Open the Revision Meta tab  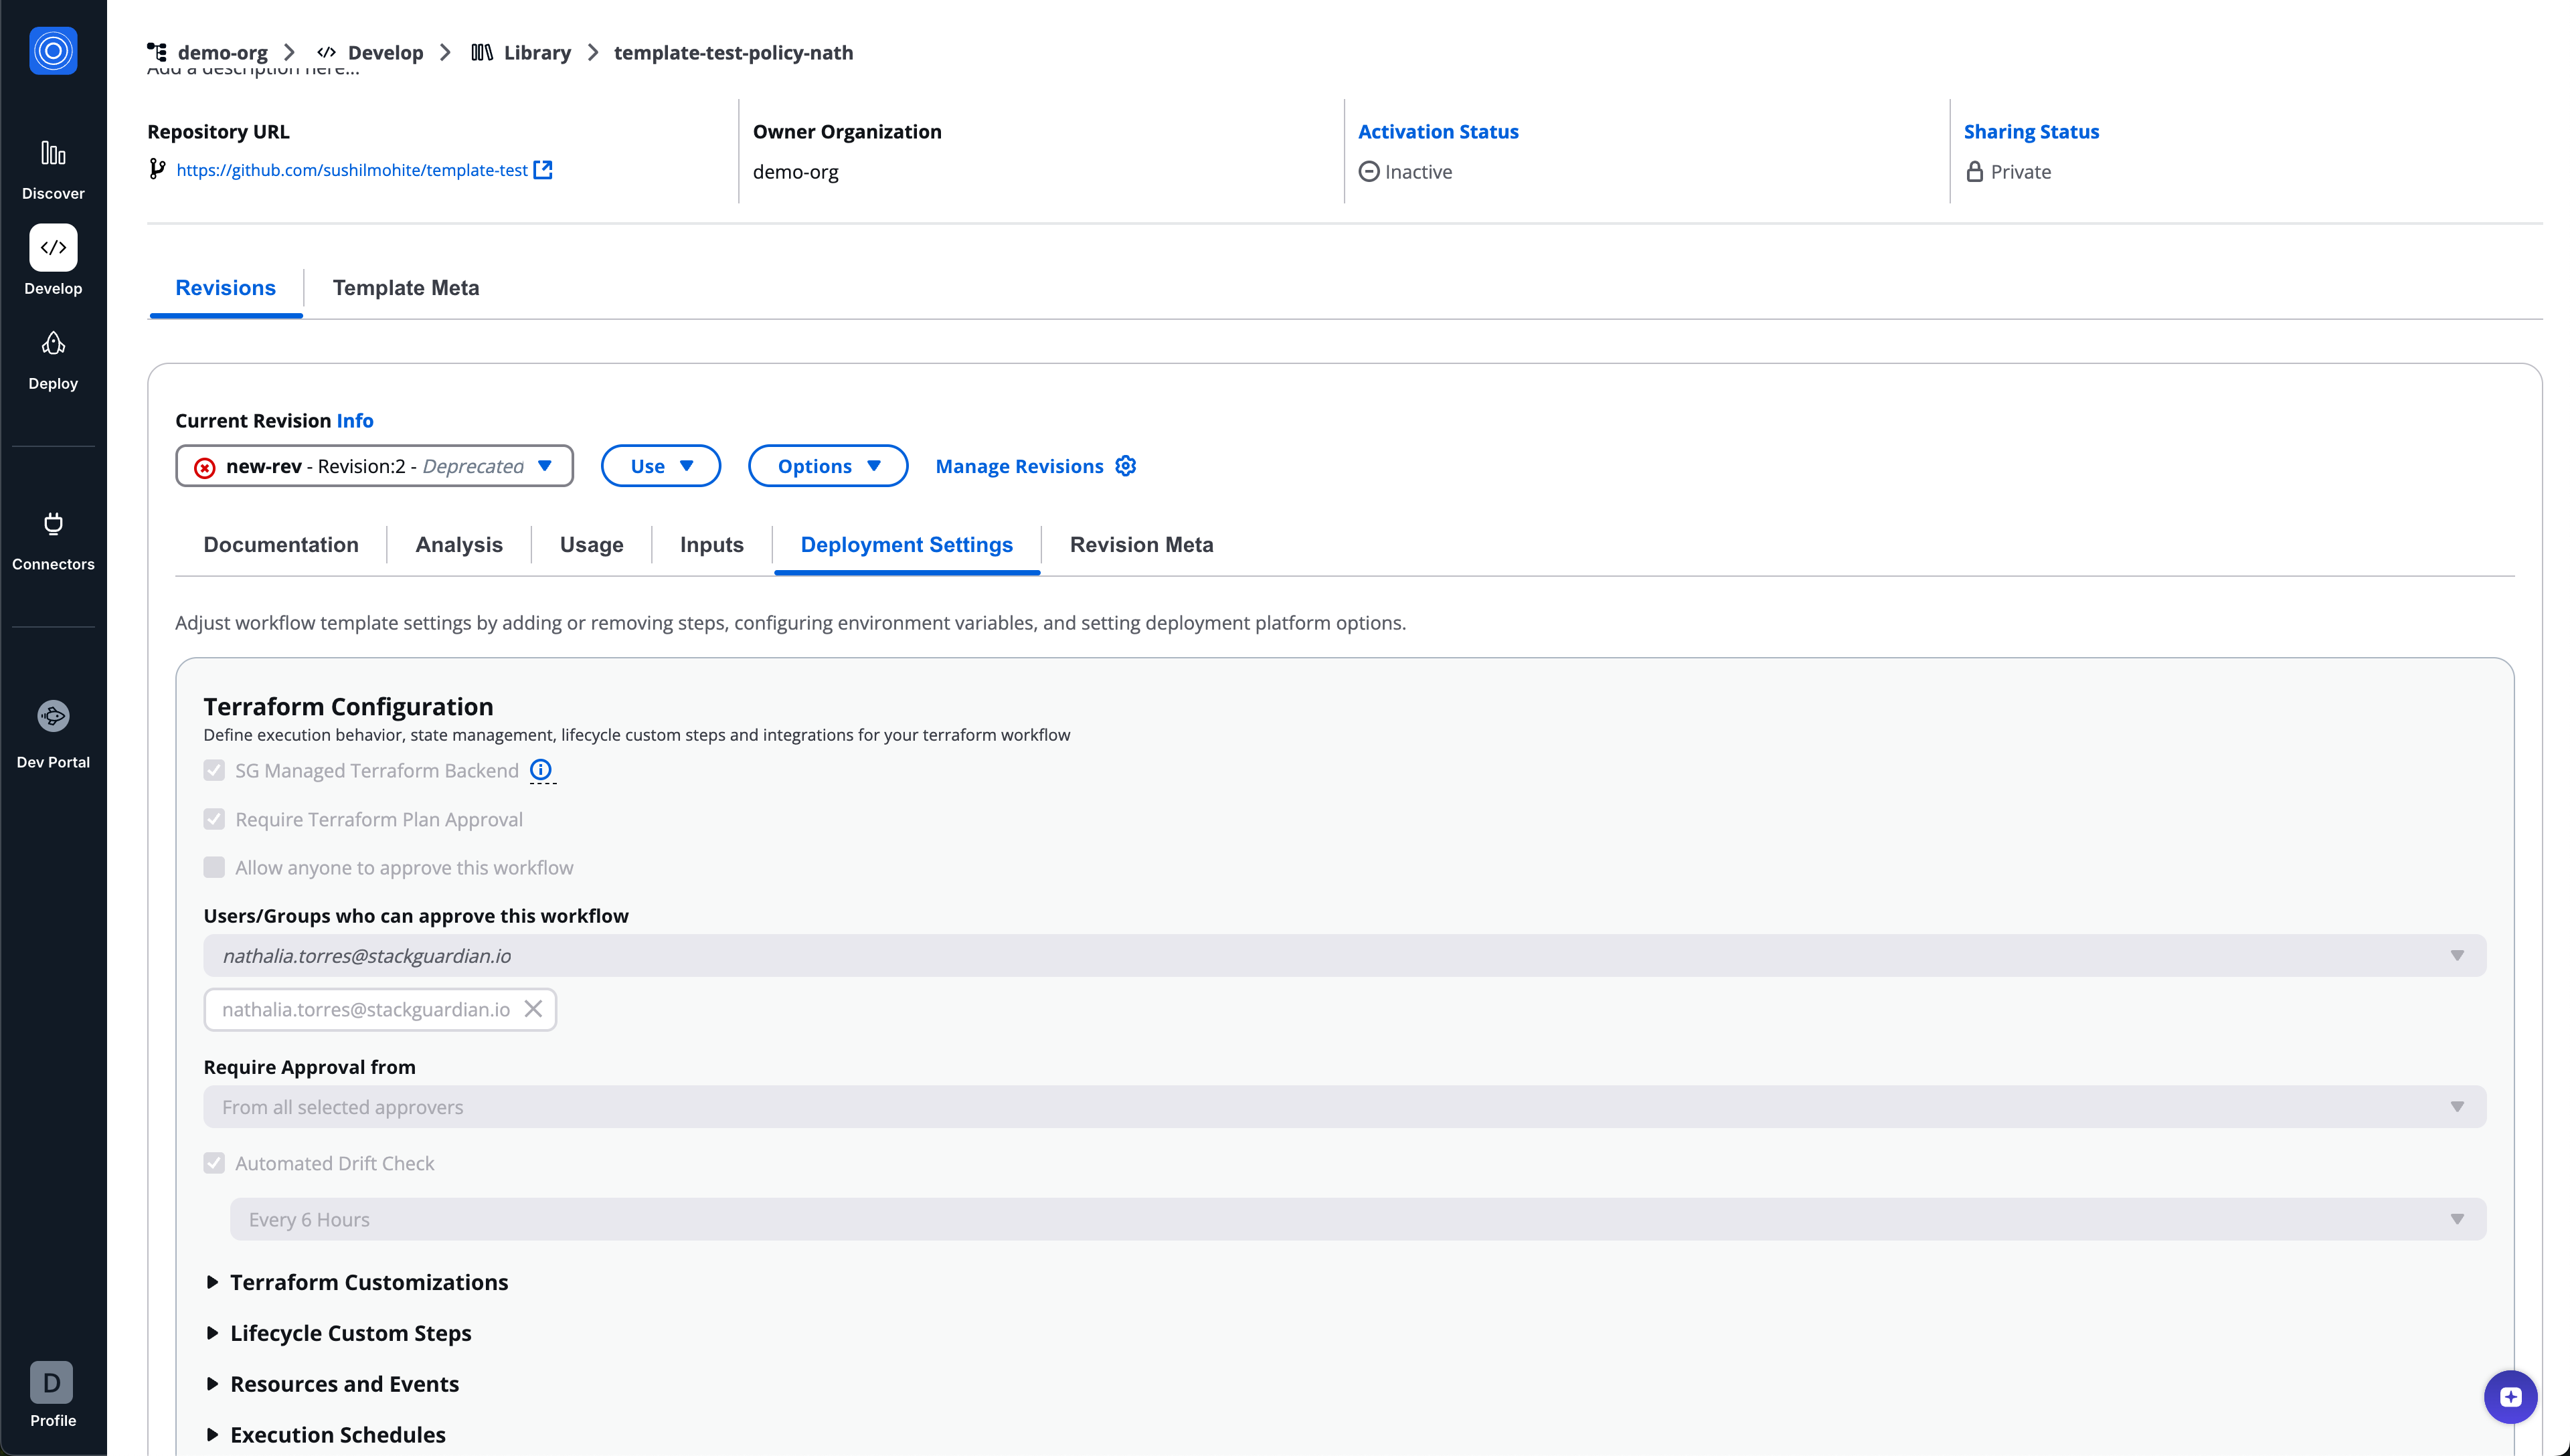[x=1141, y=545]
